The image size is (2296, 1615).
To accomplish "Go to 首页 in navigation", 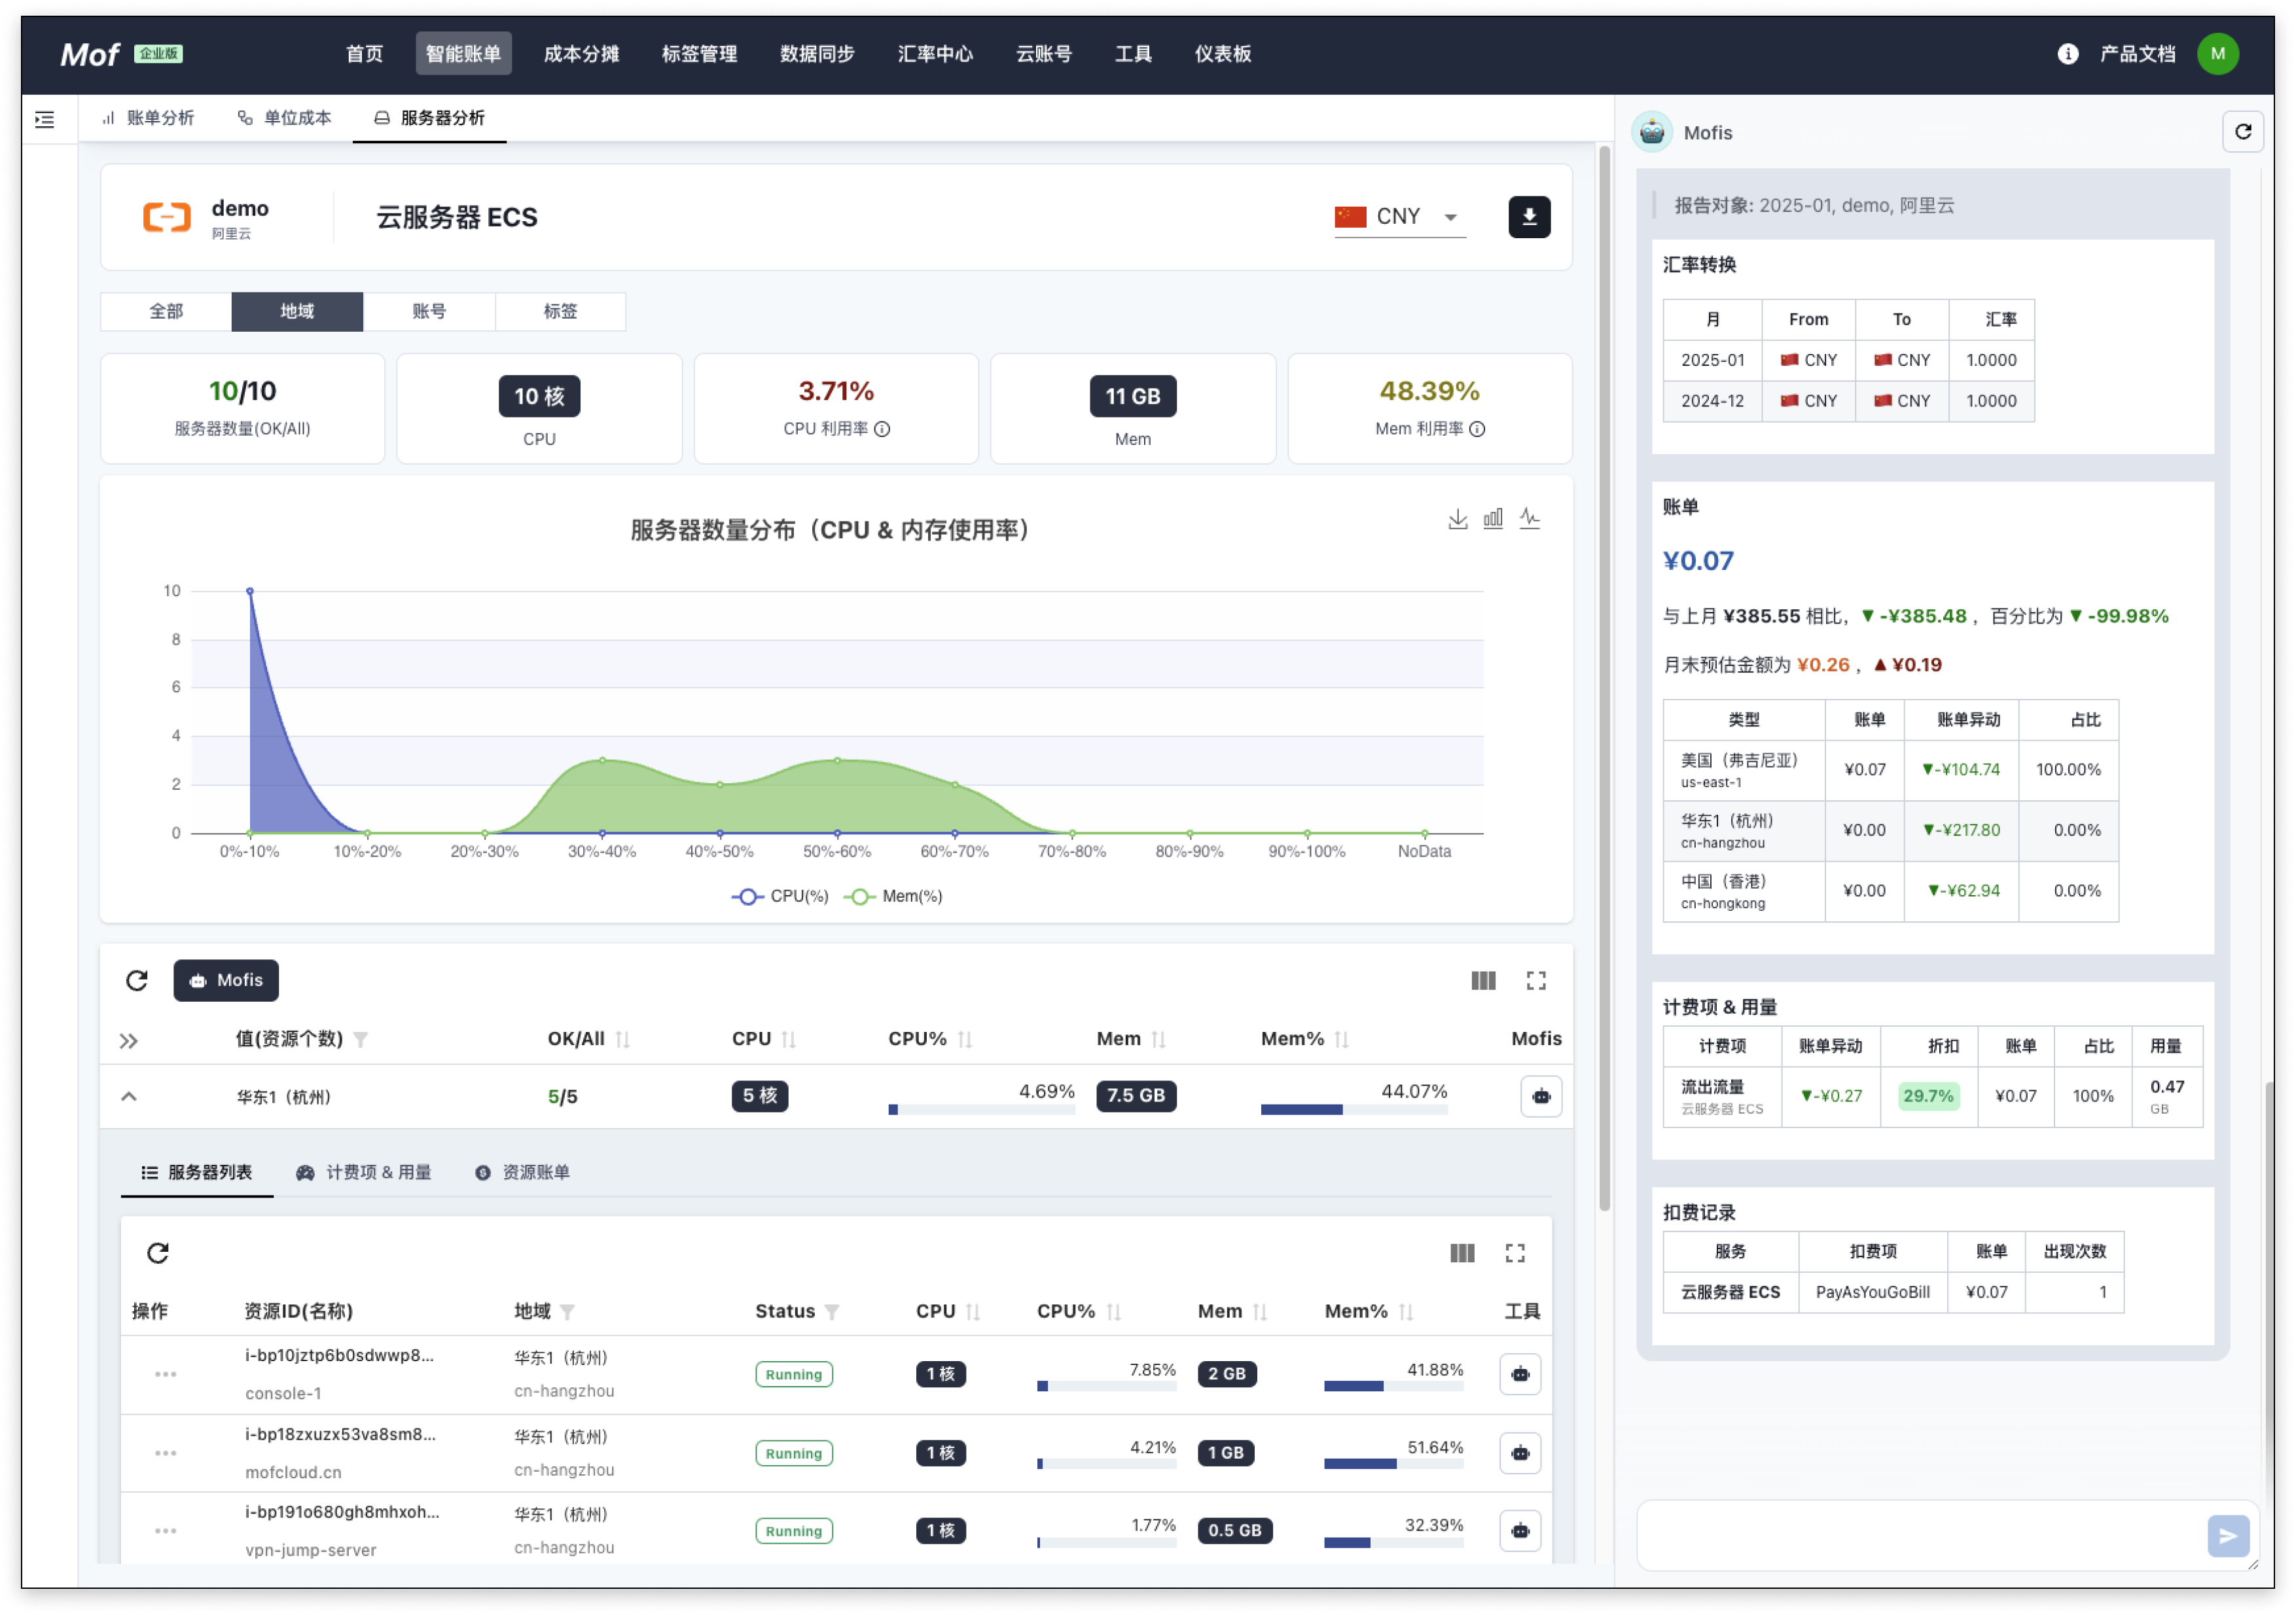I will click(364, 54).
